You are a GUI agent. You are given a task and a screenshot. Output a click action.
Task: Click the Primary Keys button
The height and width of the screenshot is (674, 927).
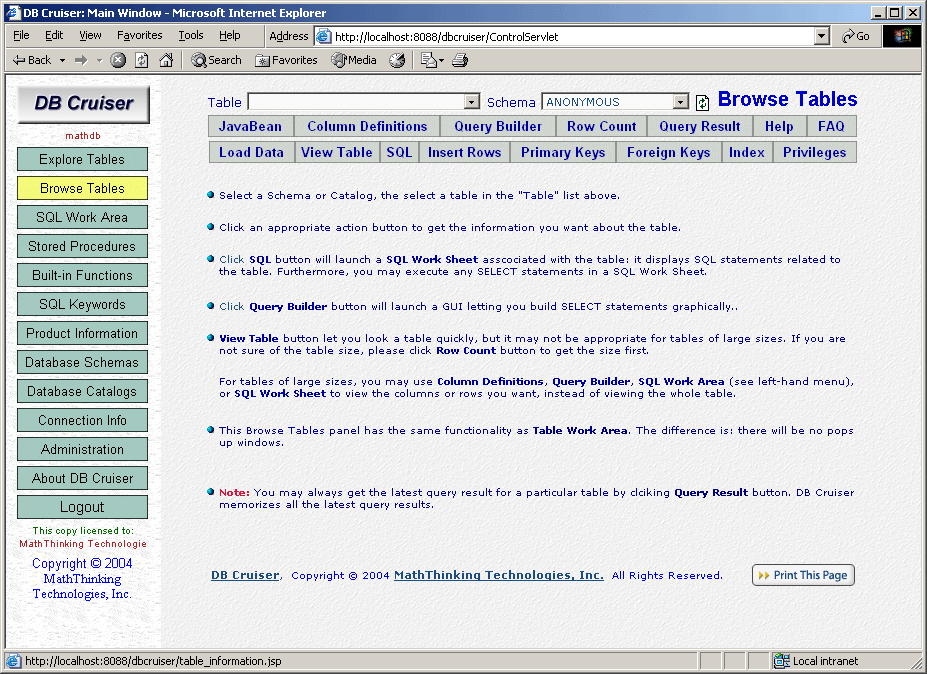[x=563, y=153]
